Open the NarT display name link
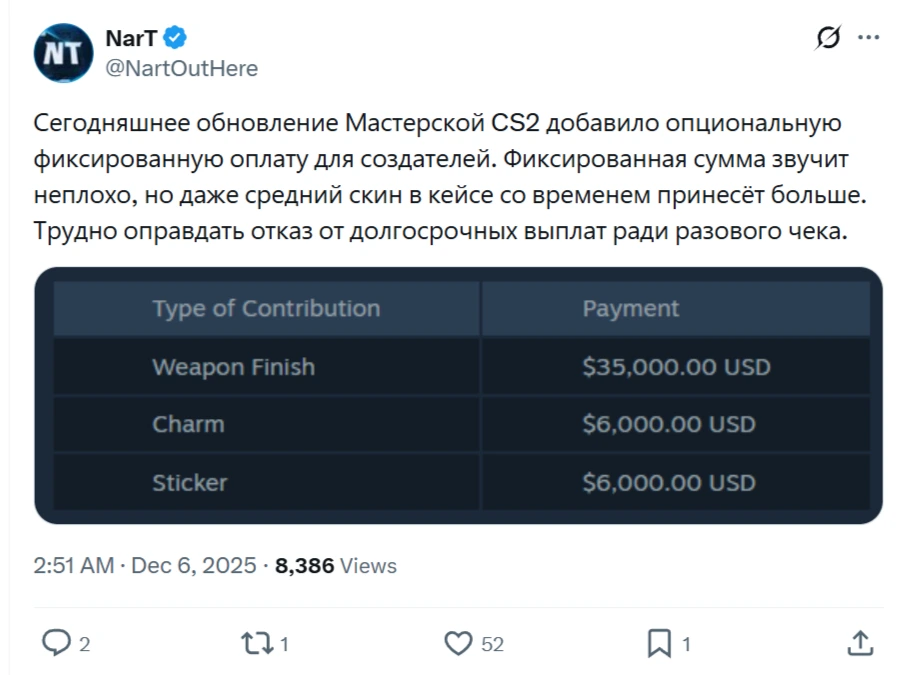 (131, 39)
